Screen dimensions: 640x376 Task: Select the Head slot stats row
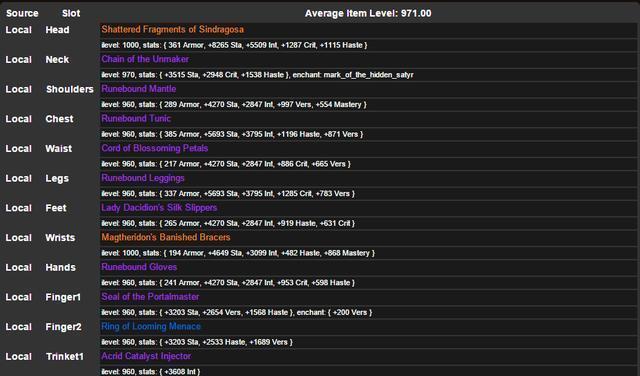[x=368, y=45]
